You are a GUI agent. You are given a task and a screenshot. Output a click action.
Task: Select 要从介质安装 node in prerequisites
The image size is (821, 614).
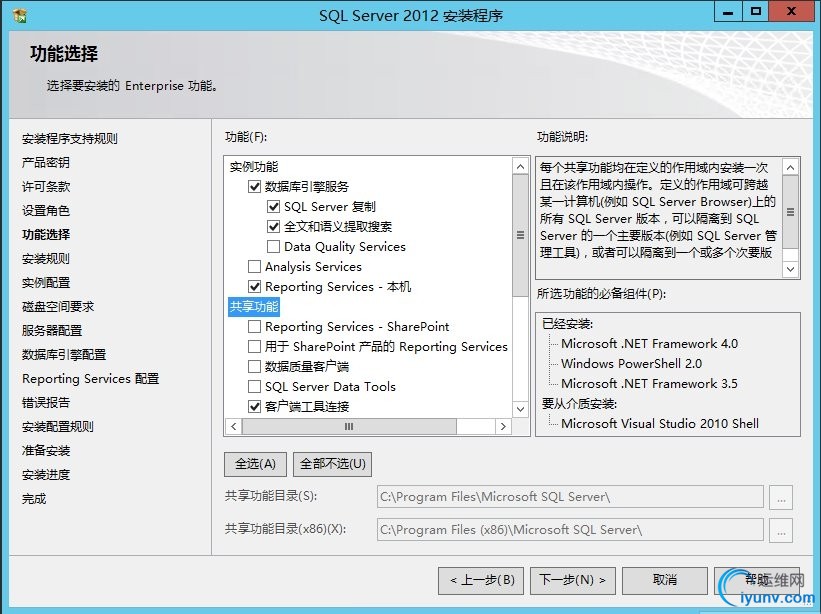pos(579,404)
